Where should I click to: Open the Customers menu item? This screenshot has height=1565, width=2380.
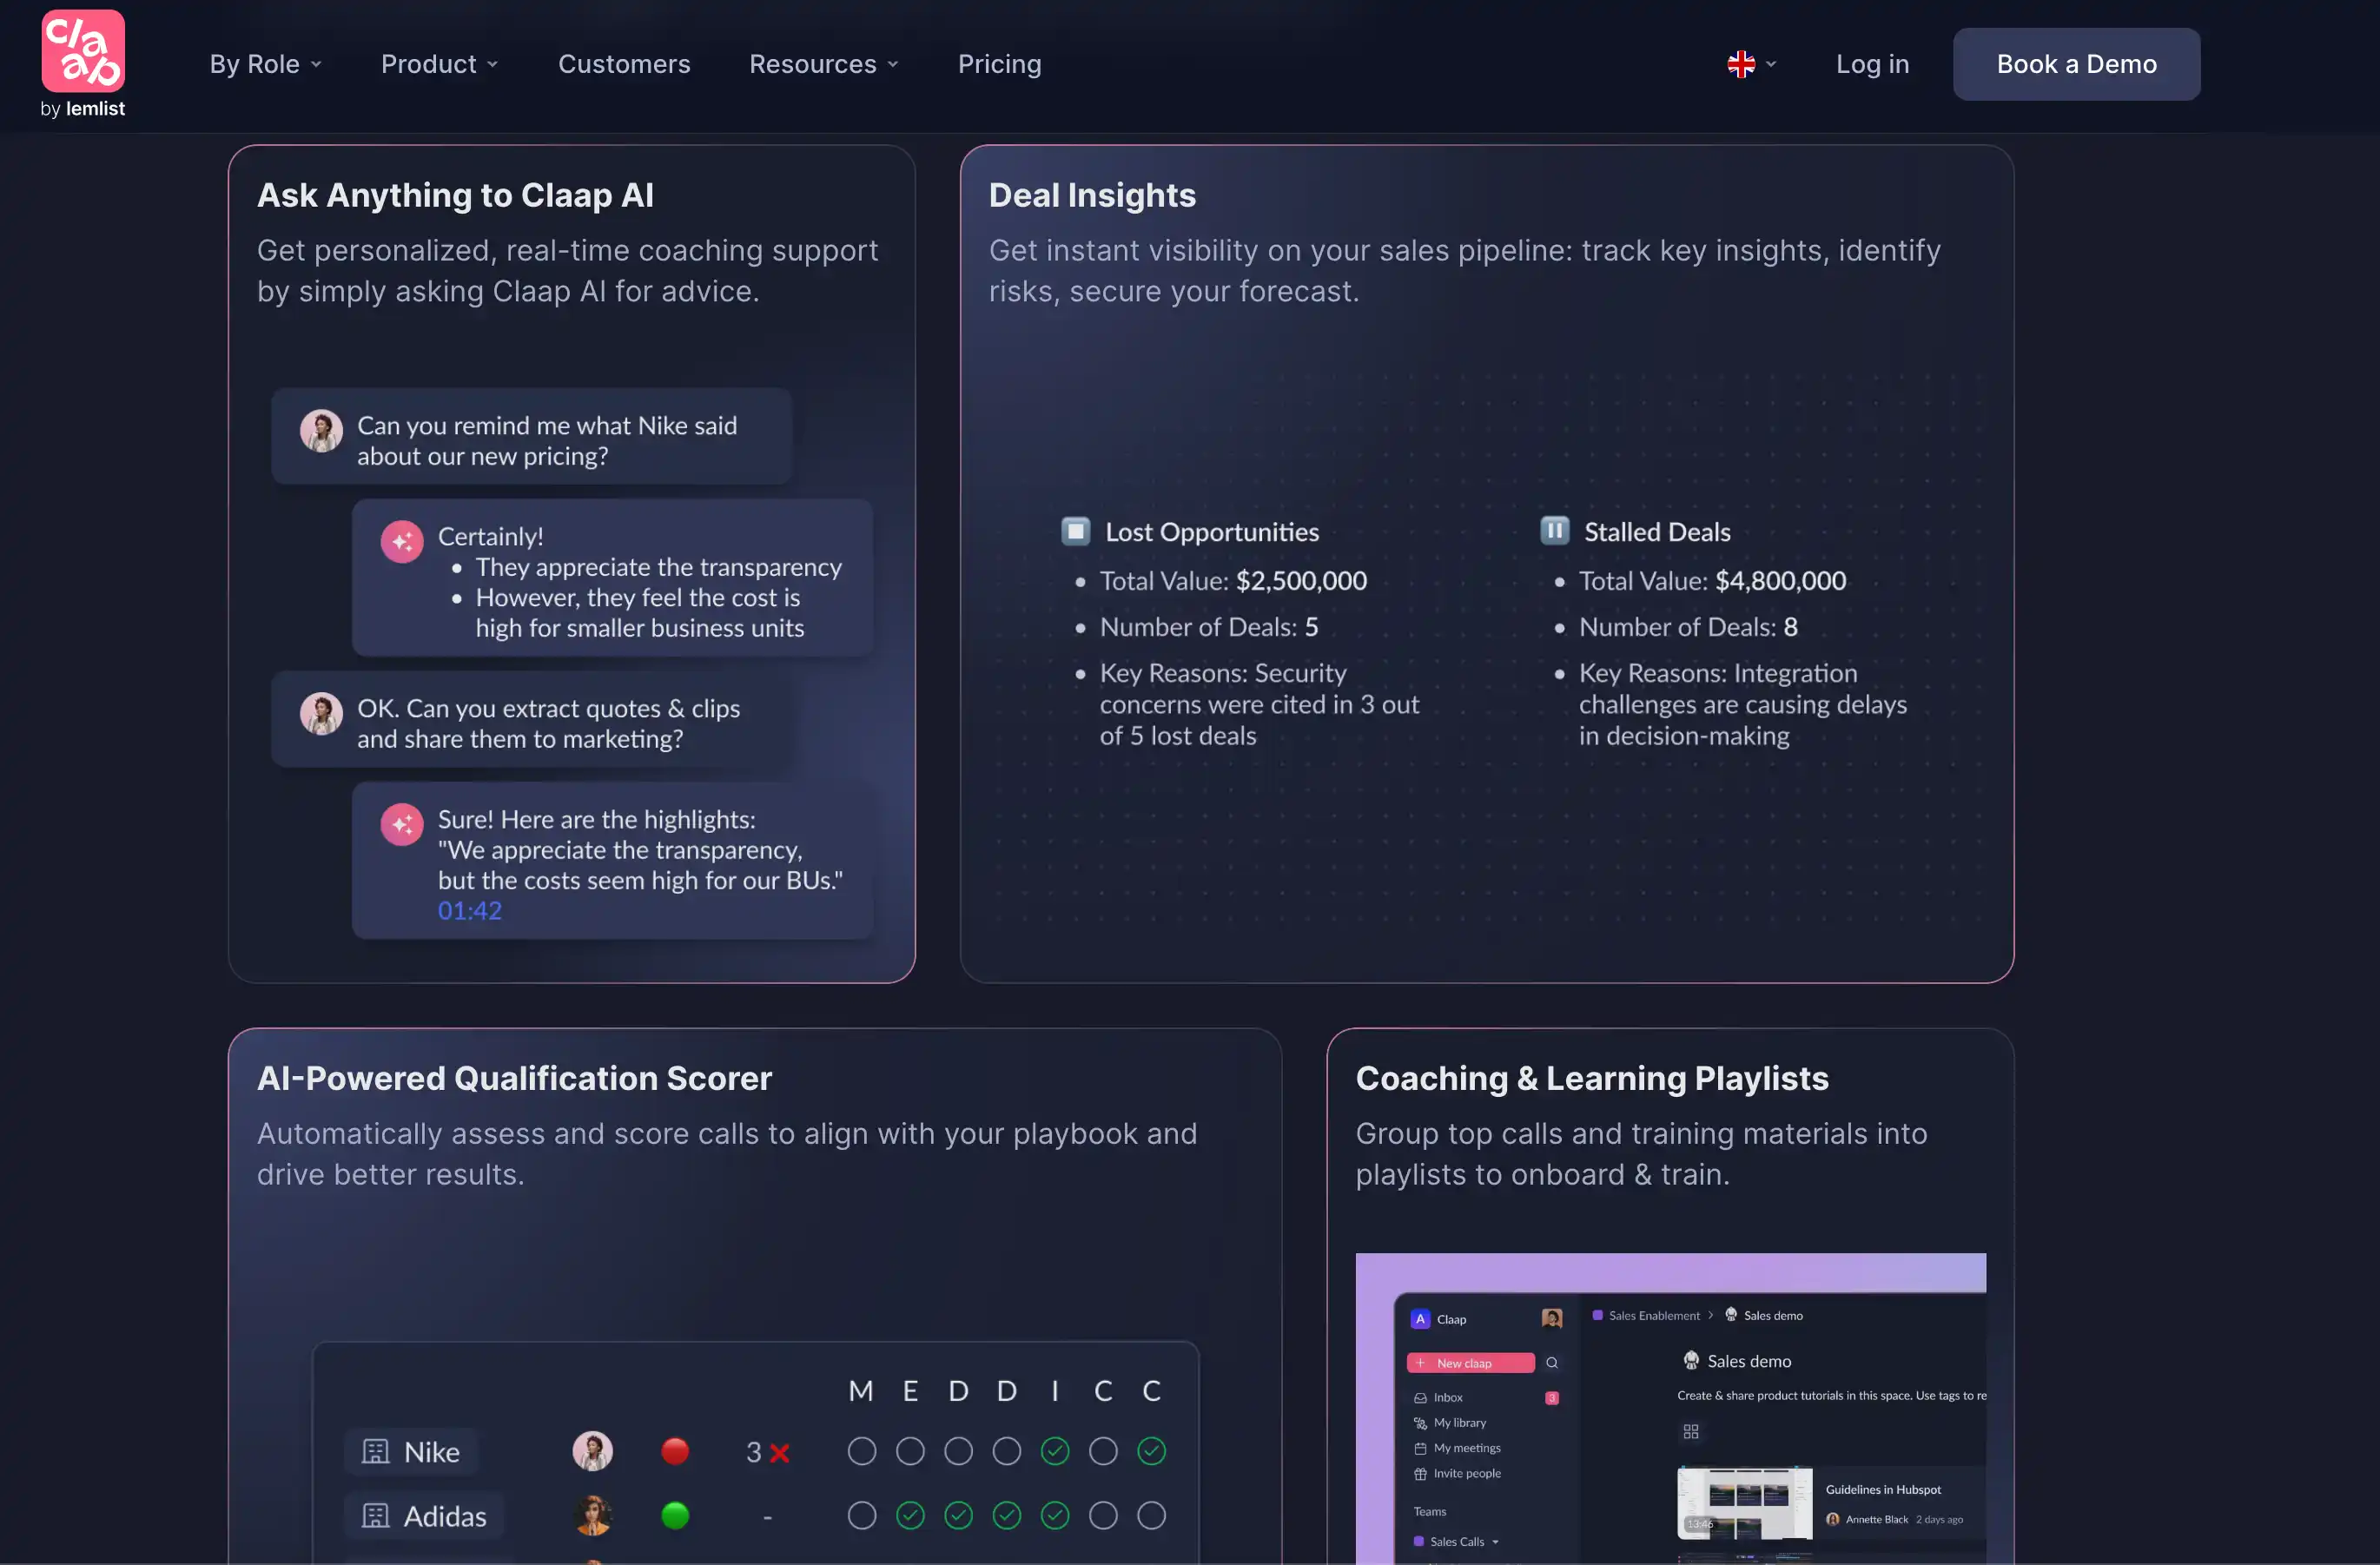pyautogui.click(x=624, y=64)
